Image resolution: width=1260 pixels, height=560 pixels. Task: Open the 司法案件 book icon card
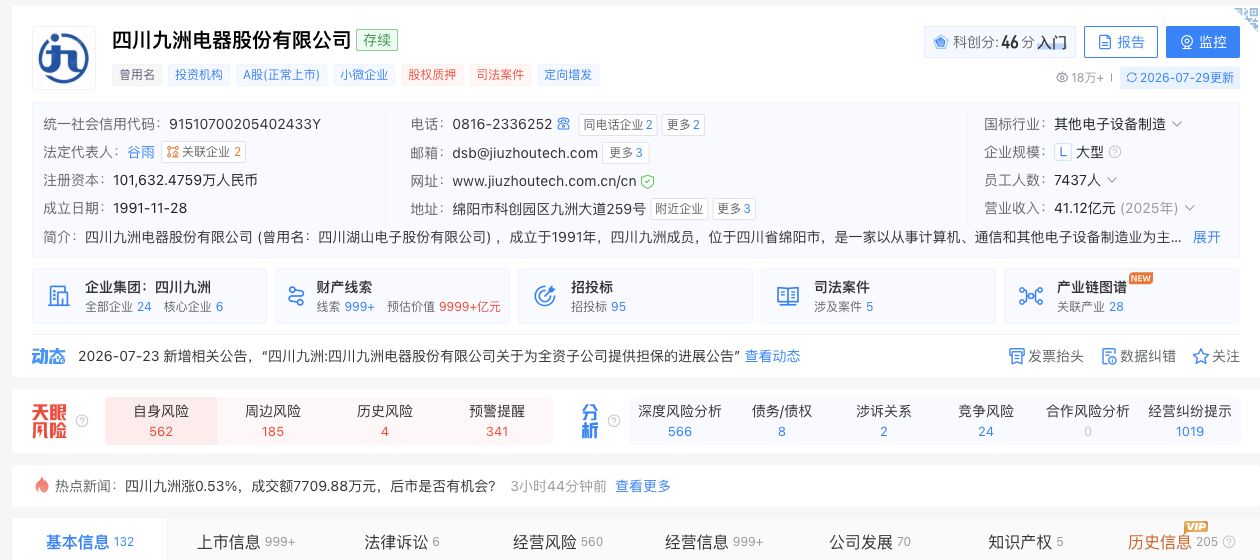pos(788,296)
